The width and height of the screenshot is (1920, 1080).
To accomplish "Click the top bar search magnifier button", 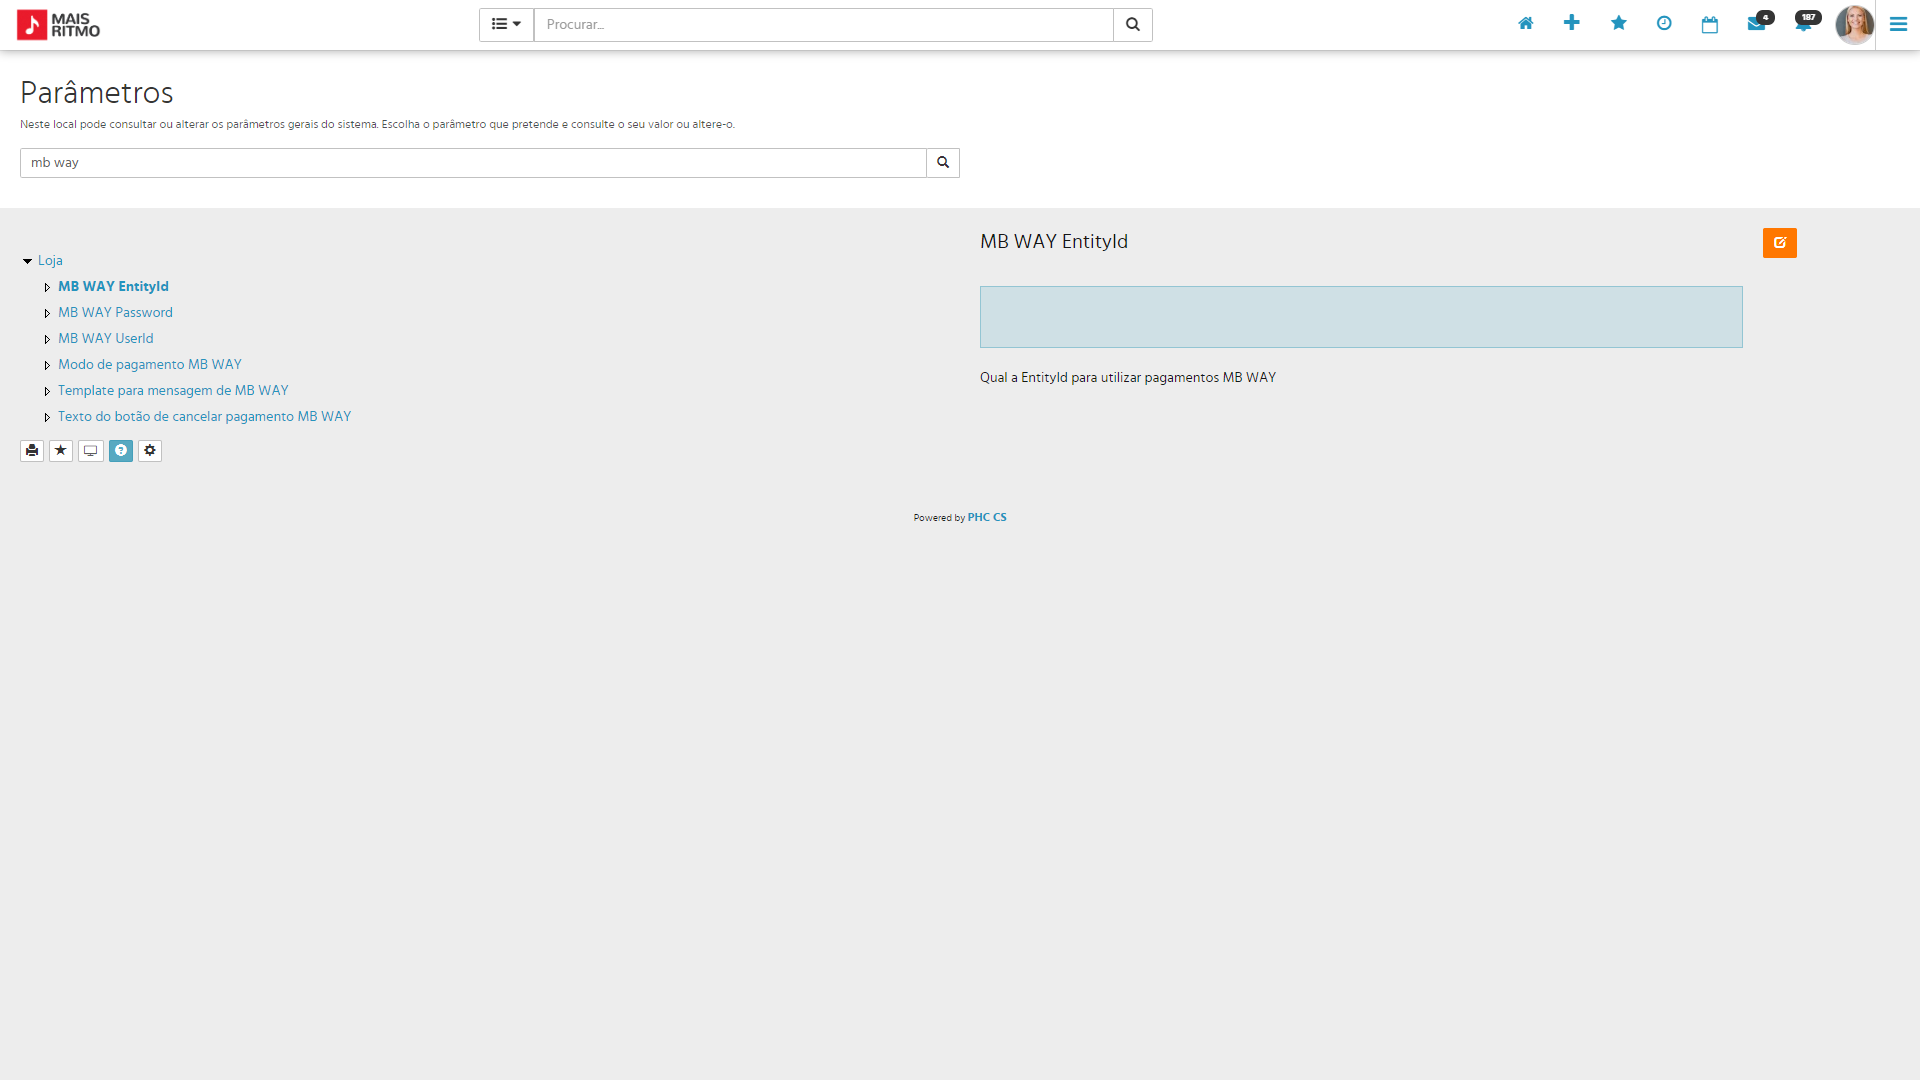I will click(x=1133, y=25).
